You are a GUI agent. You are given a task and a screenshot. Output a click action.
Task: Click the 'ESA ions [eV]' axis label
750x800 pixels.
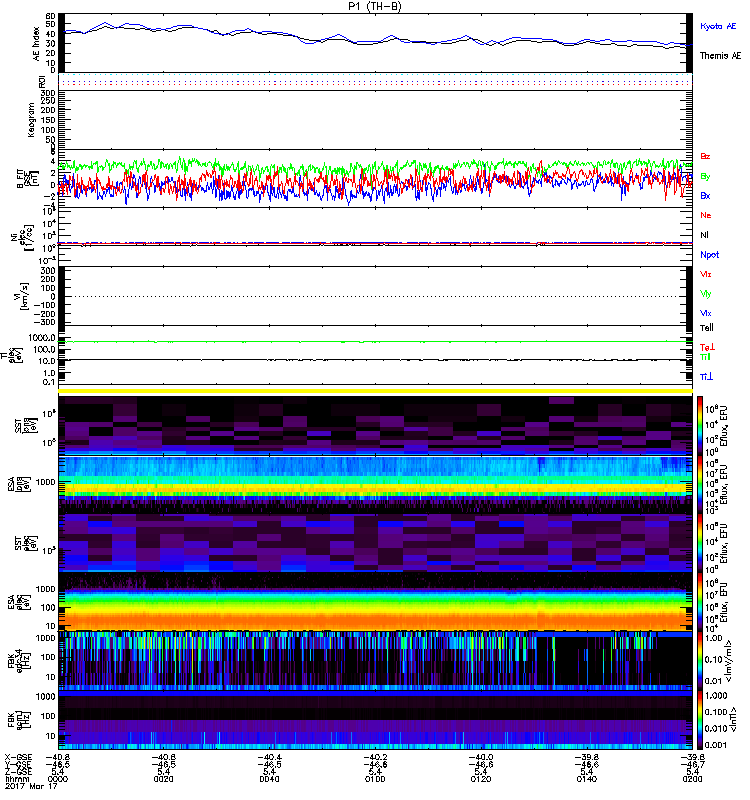point(19,484)
